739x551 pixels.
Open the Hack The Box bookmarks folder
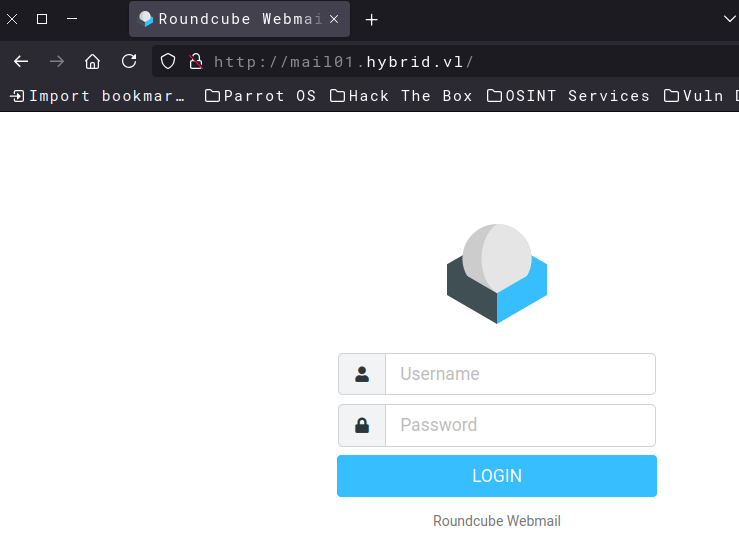(401, 96)
